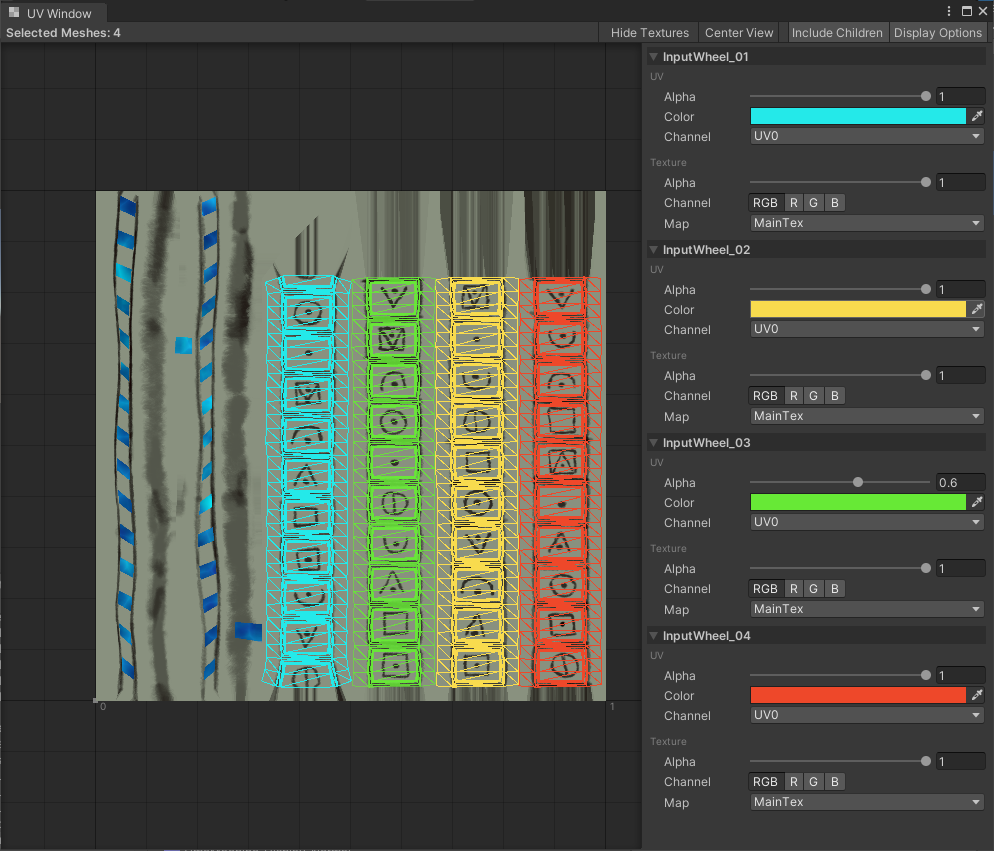Open InputWheel_01 UV Channel dropdown
994x851 pixels.
click(867, 136)
